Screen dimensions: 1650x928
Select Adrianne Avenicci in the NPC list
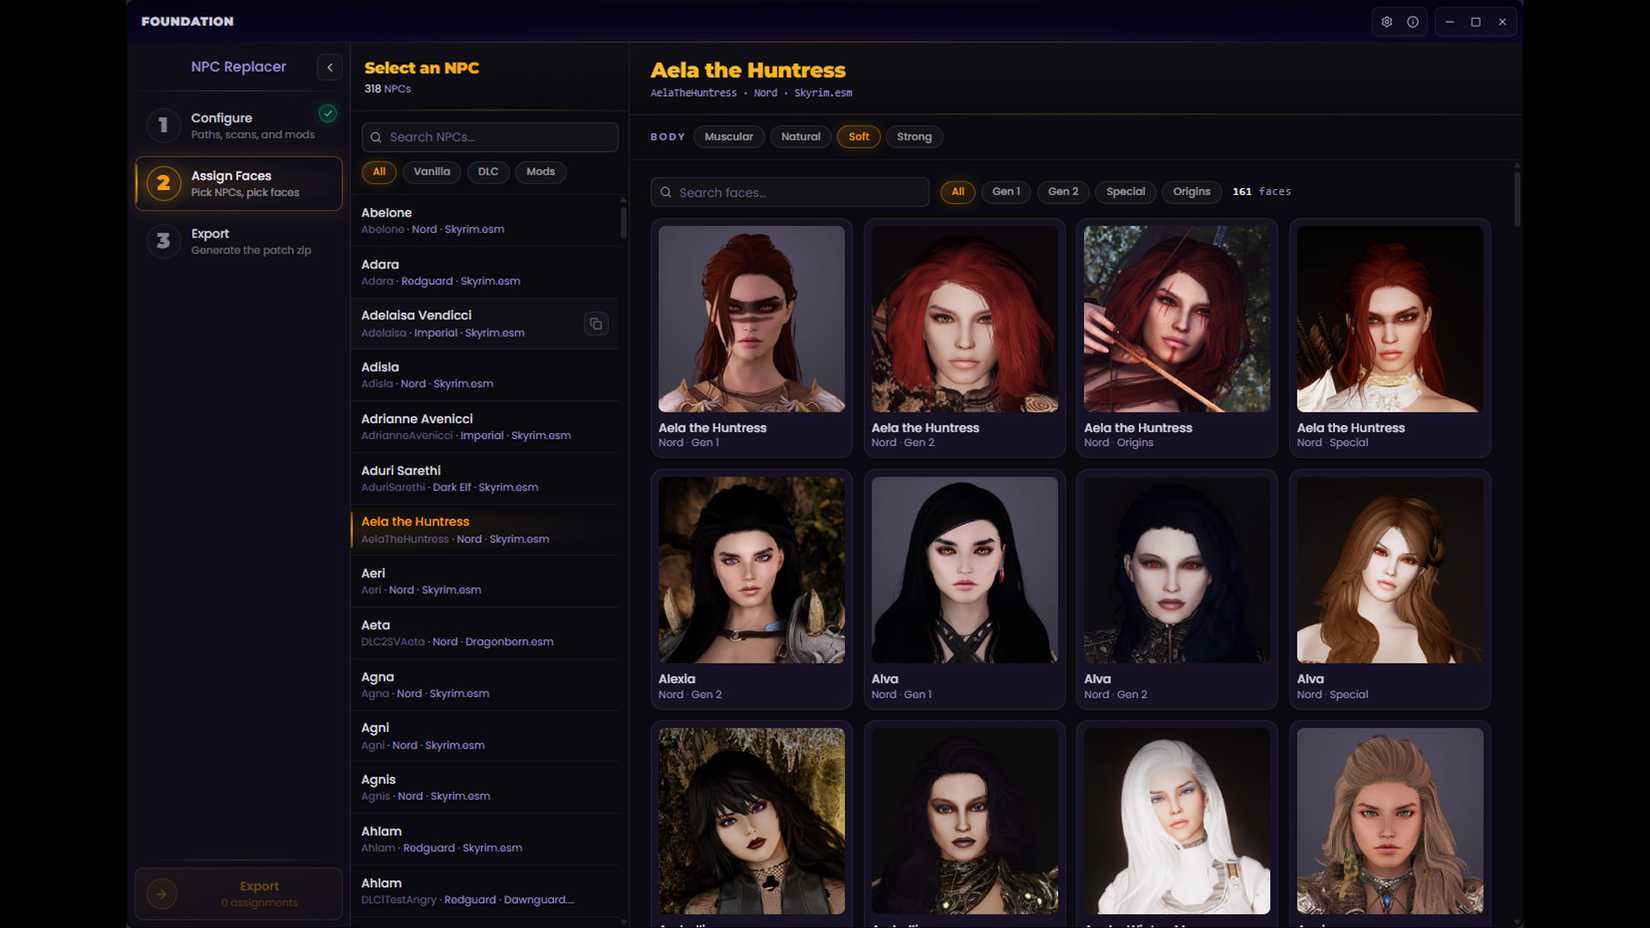[x=485, y=427]
